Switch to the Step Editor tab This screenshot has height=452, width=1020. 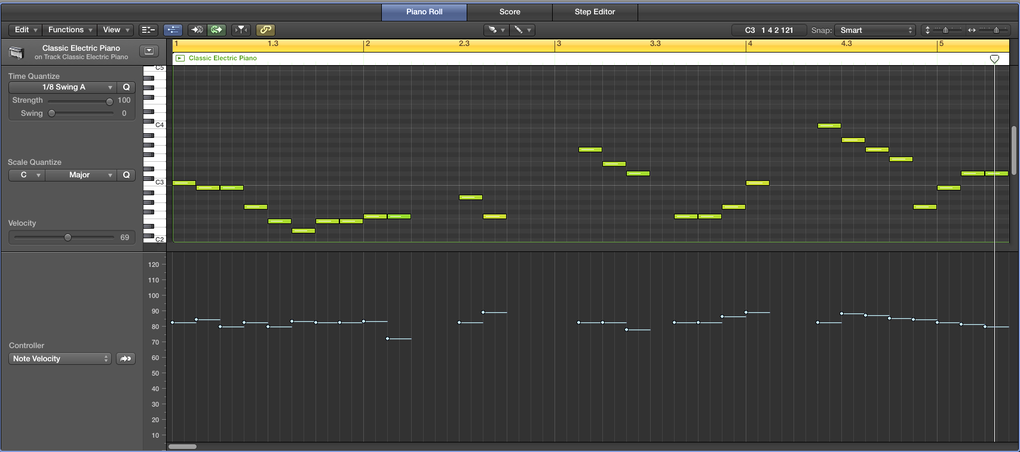coord(595,12)
